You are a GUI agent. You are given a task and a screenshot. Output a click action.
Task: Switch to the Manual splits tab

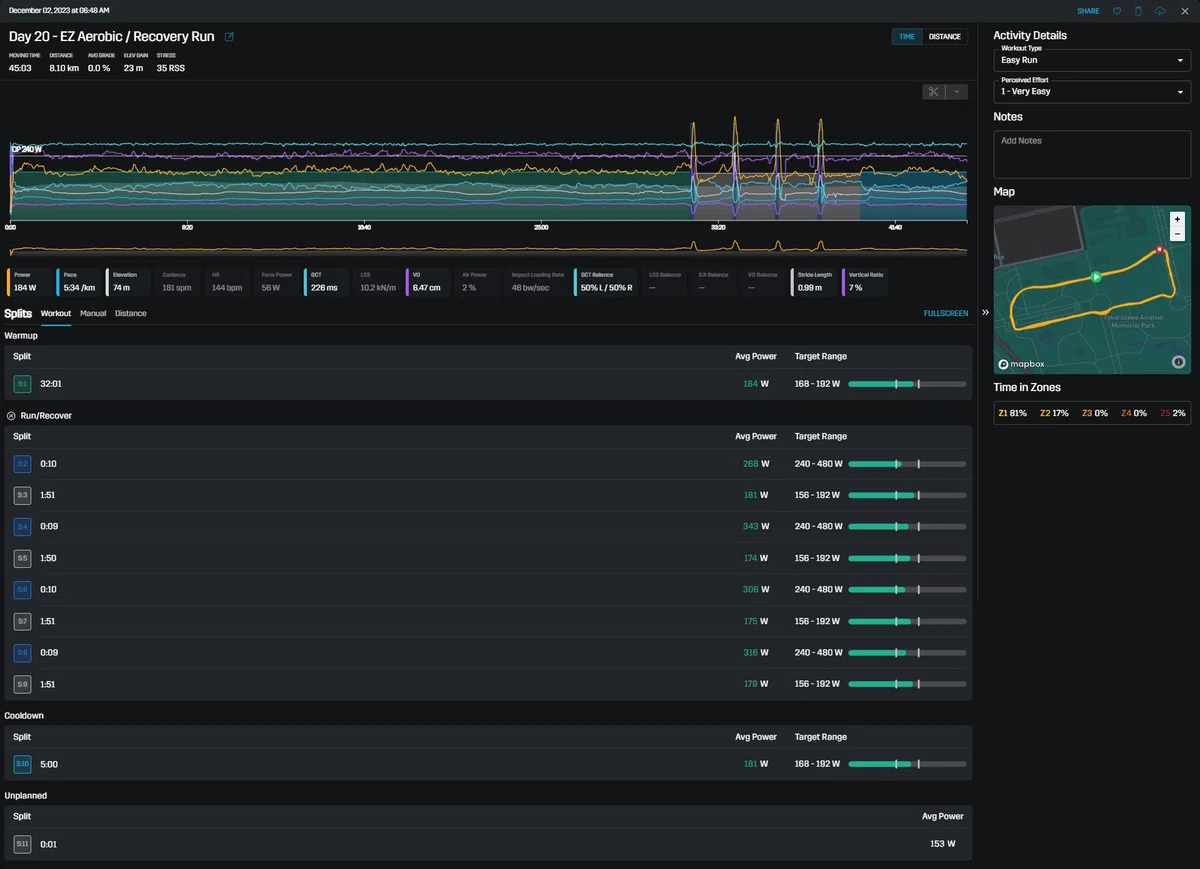click(93, 313)
